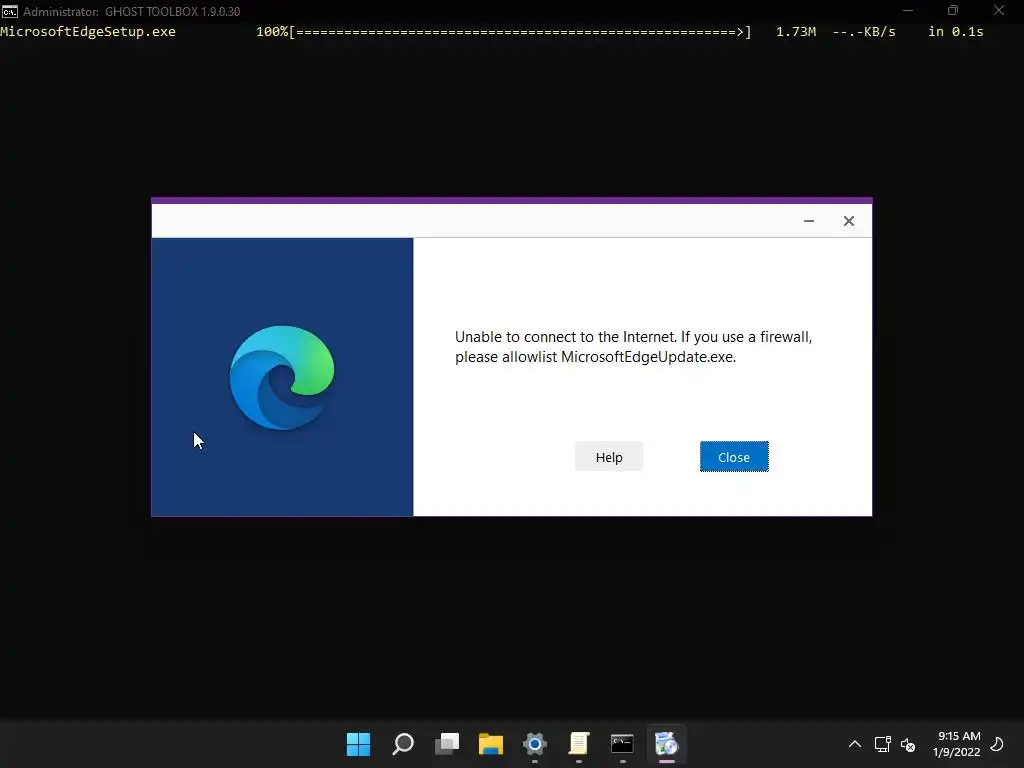The image size is (1024, 768).
Task: Minimize the Edge installer dialog
Action: [x=808, y=221]
